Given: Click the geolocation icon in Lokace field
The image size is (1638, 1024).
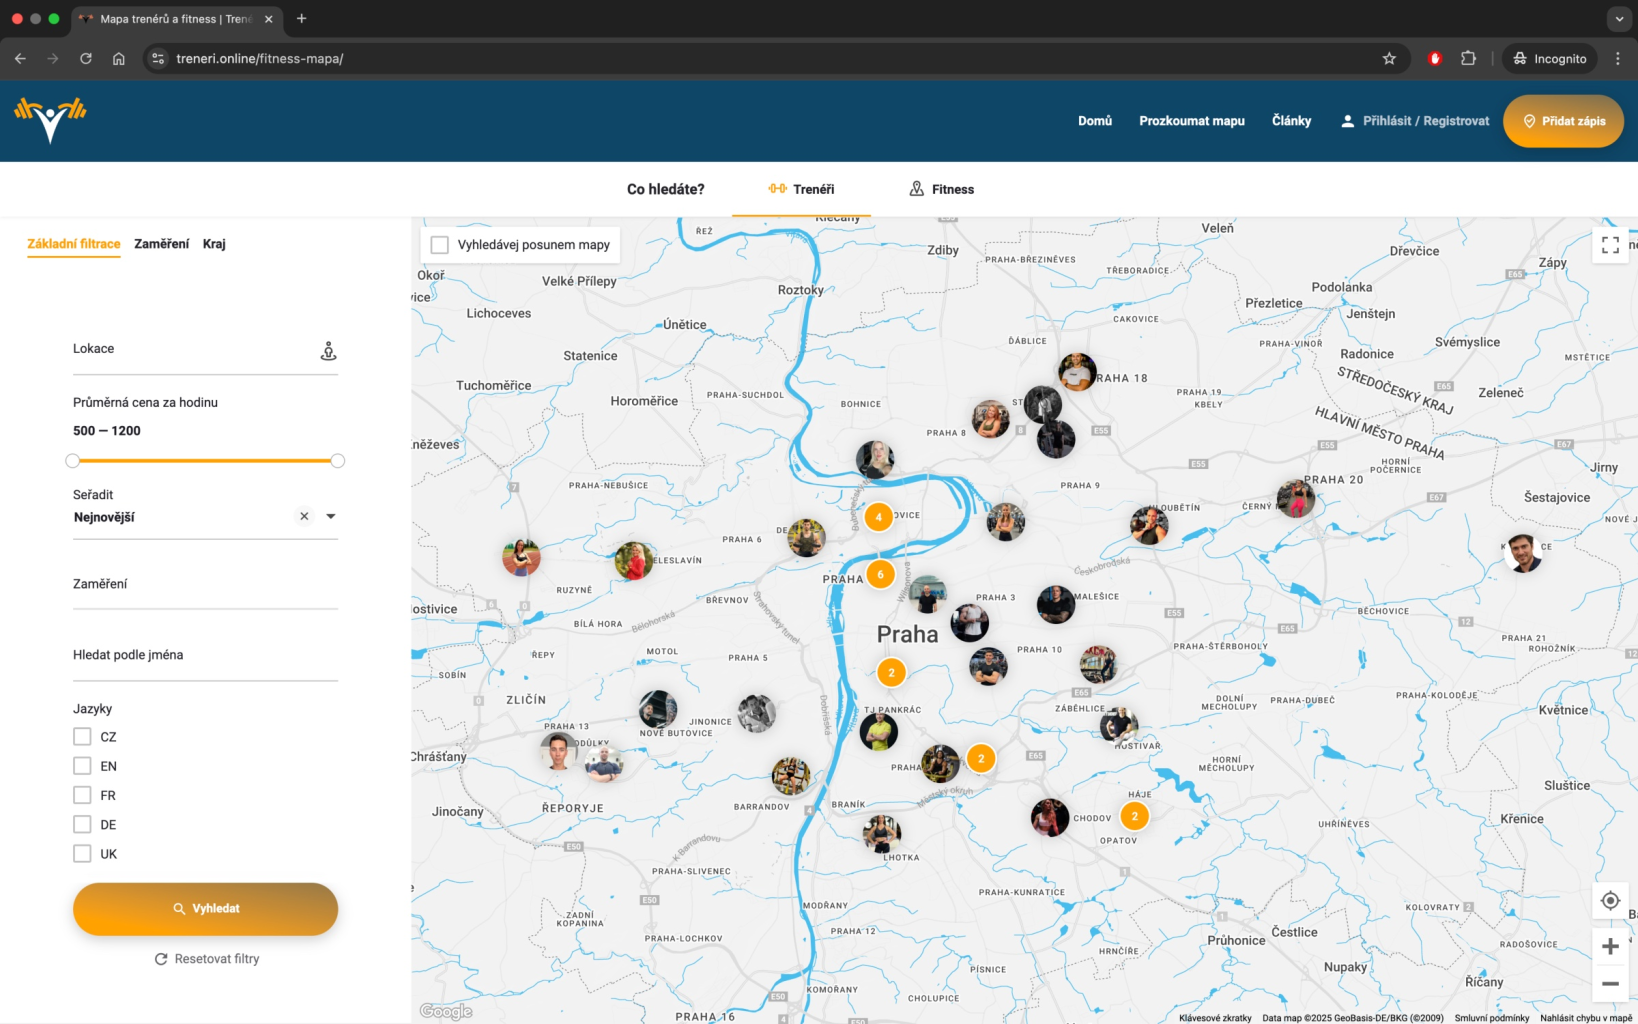Looking at the screenshot, I should point(328,351).
